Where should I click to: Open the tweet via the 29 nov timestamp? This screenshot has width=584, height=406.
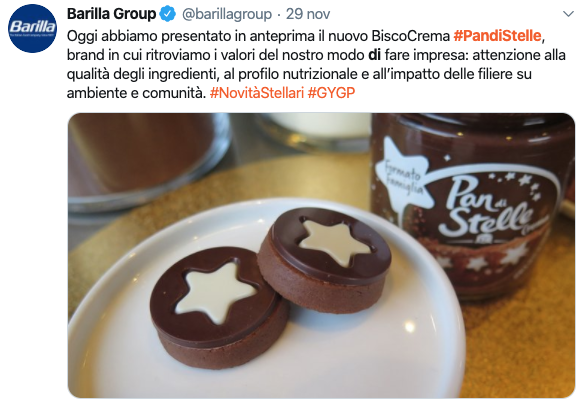coord(308,14)
